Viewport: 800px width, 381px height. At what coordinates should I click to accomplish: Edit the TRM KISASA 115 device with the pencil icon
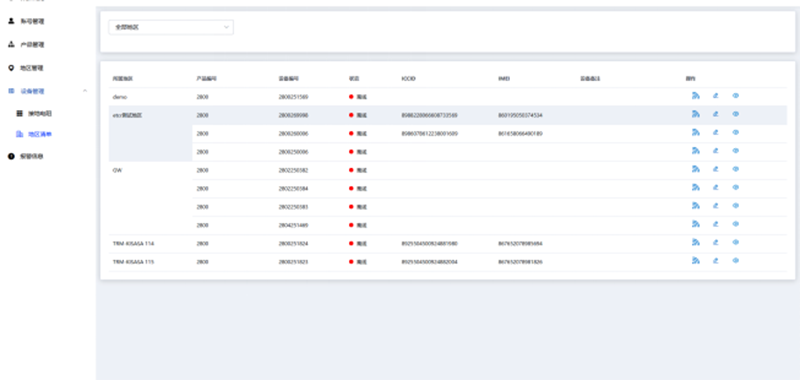click(715, 261)
